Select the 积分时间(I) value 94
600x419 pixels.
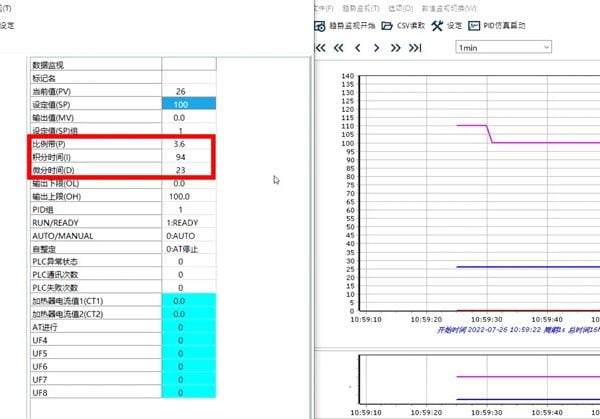click(x=180, y=157)
